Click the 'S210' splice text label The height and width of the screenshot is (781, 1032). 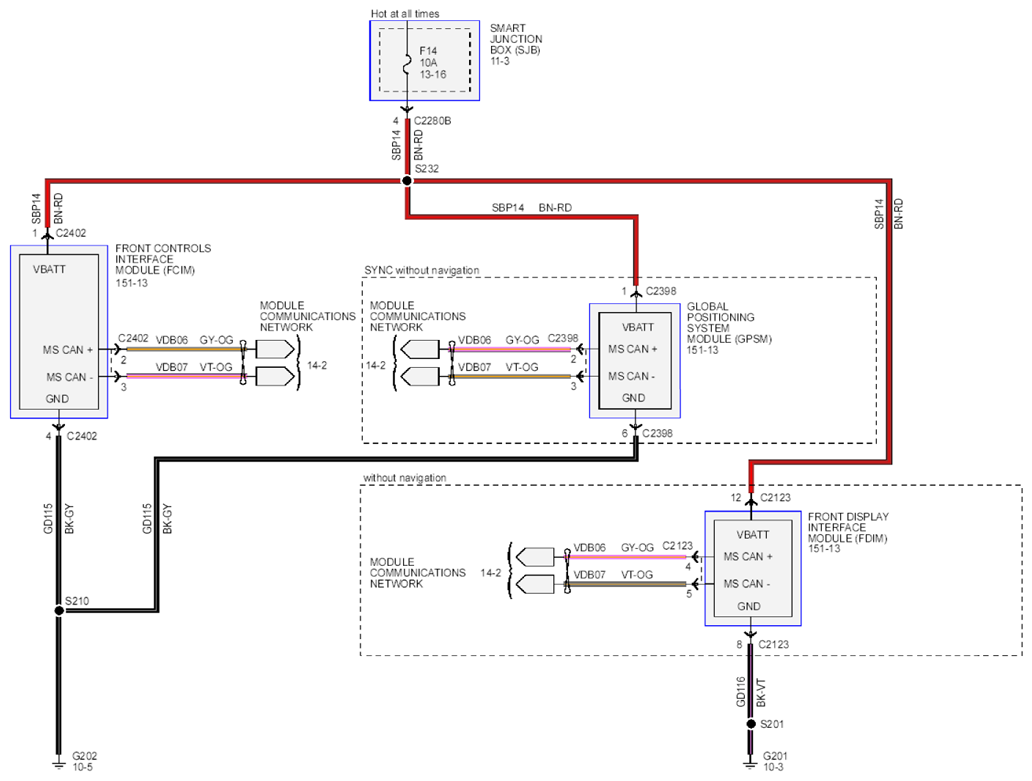pyautogui.click(x=77, y=601)
